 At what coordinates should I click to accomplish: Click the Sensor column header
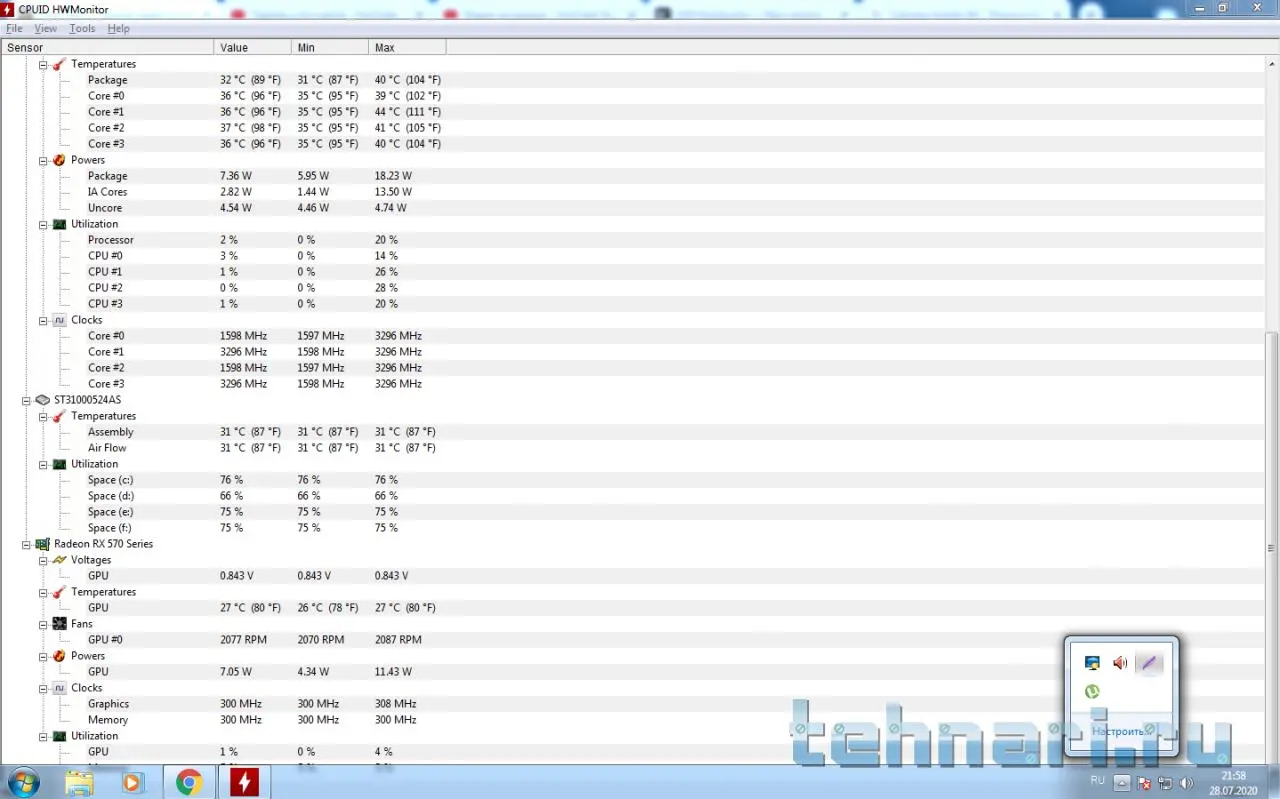click(x=107, y=48)
